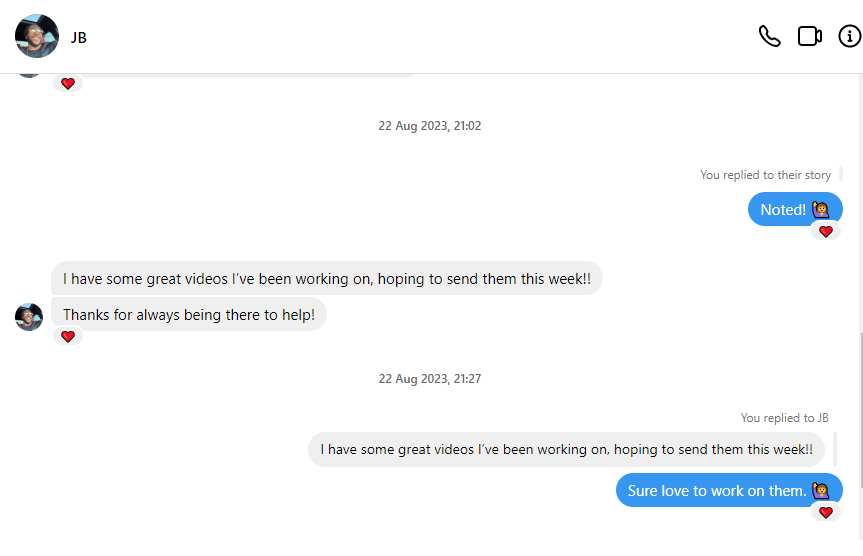Click the heart reaction below the header

click(x=68, y=84)
